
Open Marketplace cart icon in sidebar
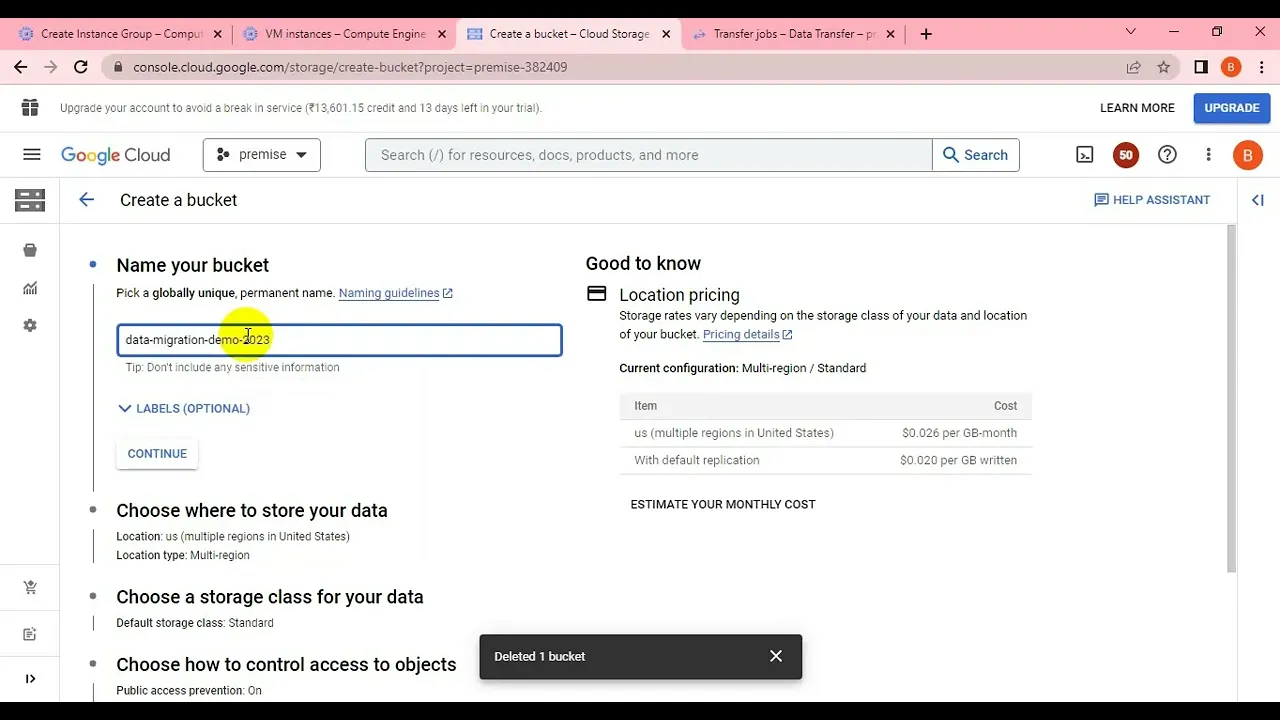click(x=30, y=588)
